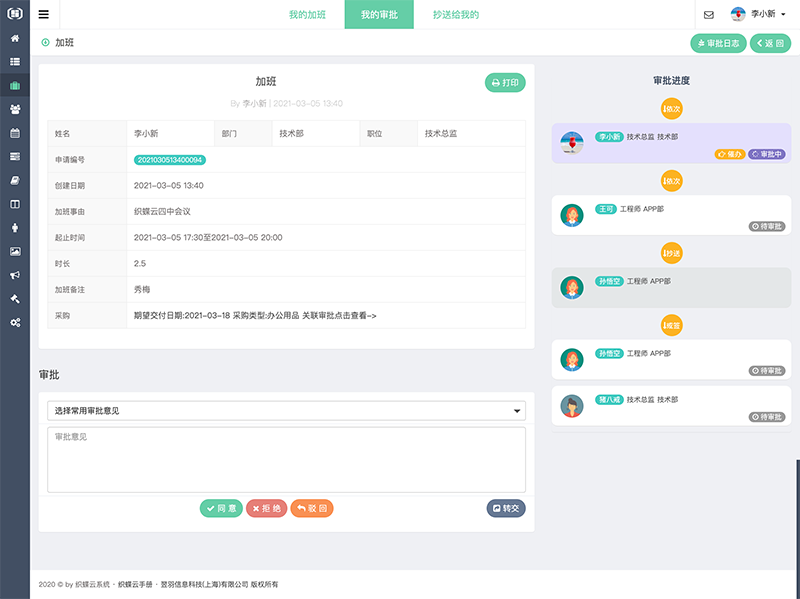Switch to the 我的加班 tab

pyautogui.click(x=306, y=15)
